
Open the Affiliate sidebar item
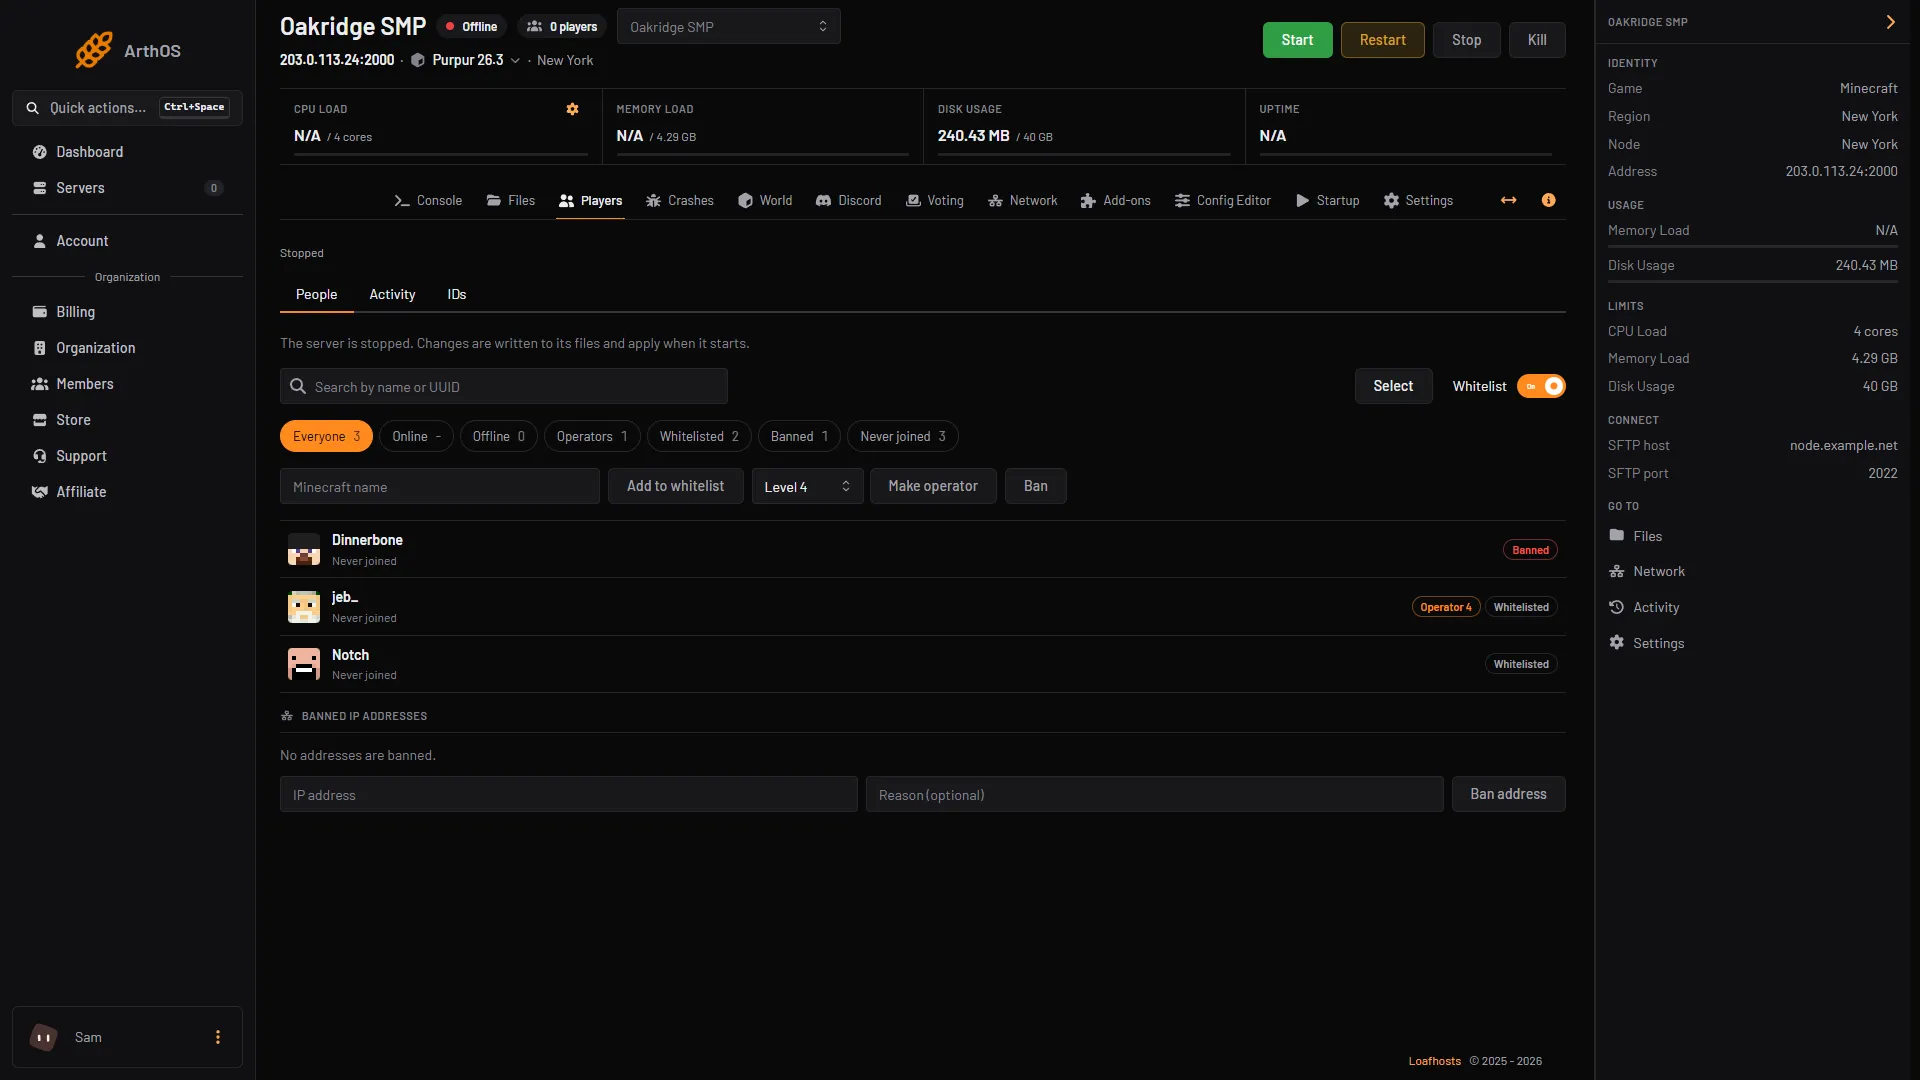(x=127, y=492)
